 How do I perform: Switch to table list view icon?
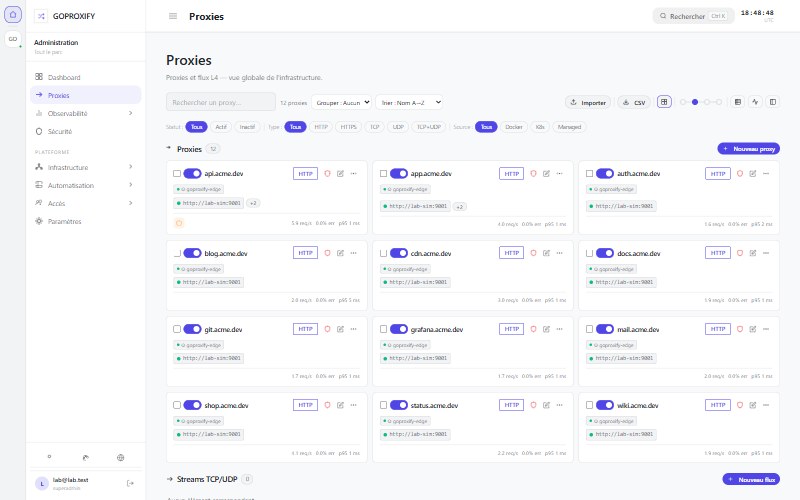click(x=738, y=102)
